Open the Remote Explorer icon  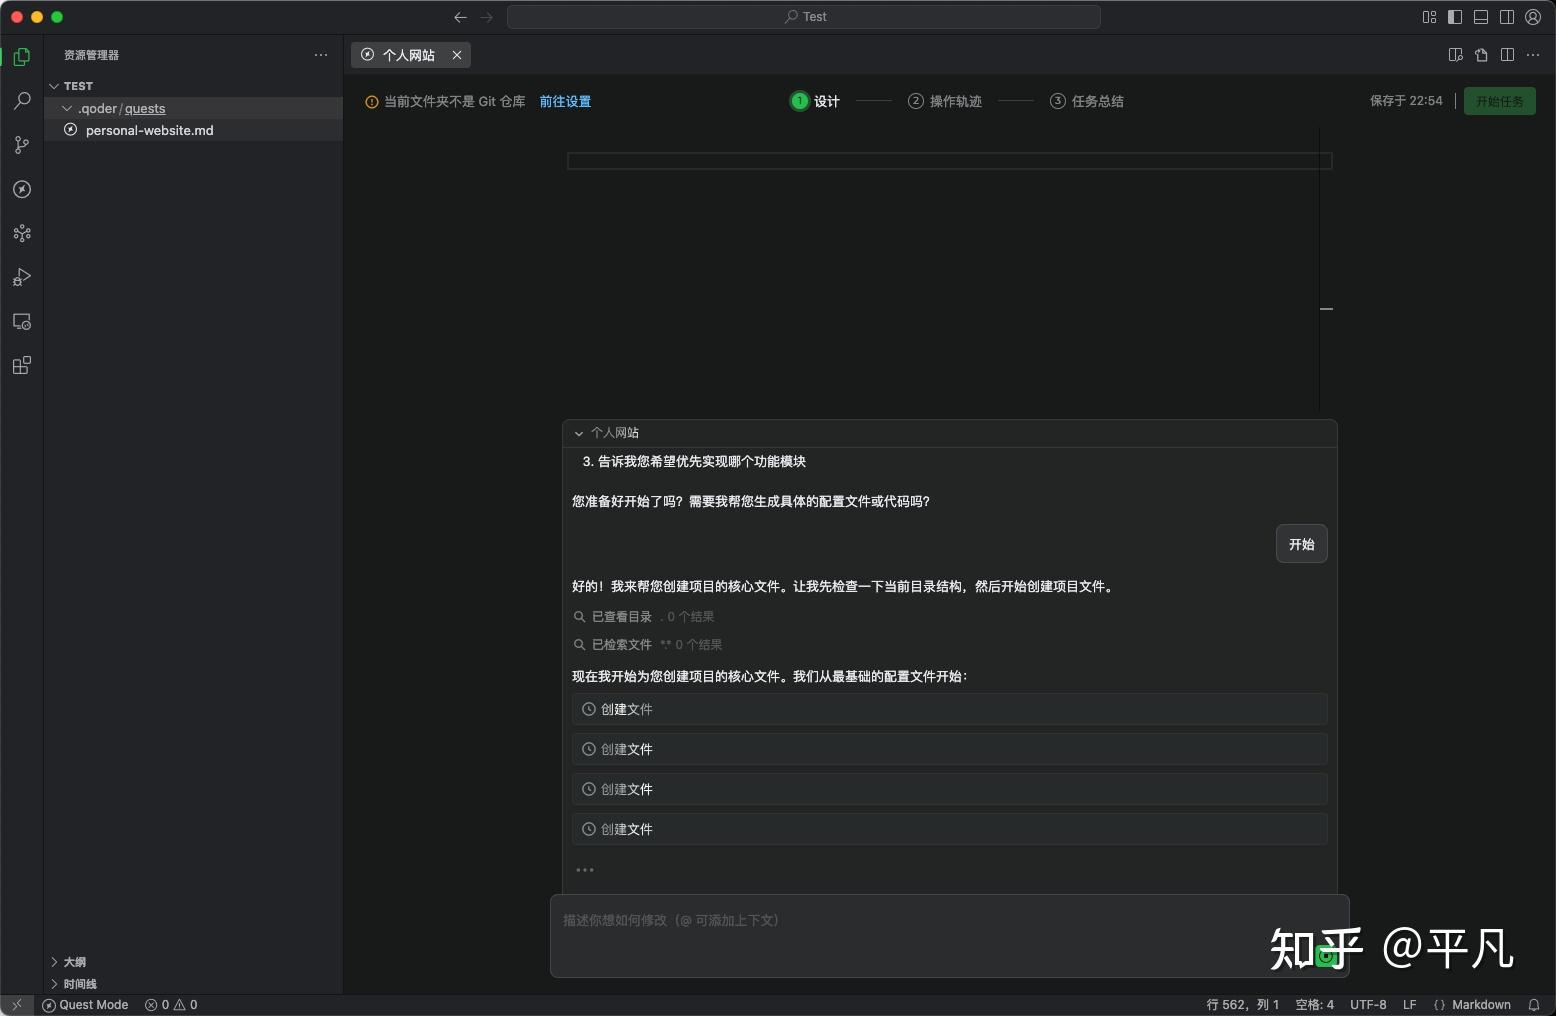(x=21, y=321)
